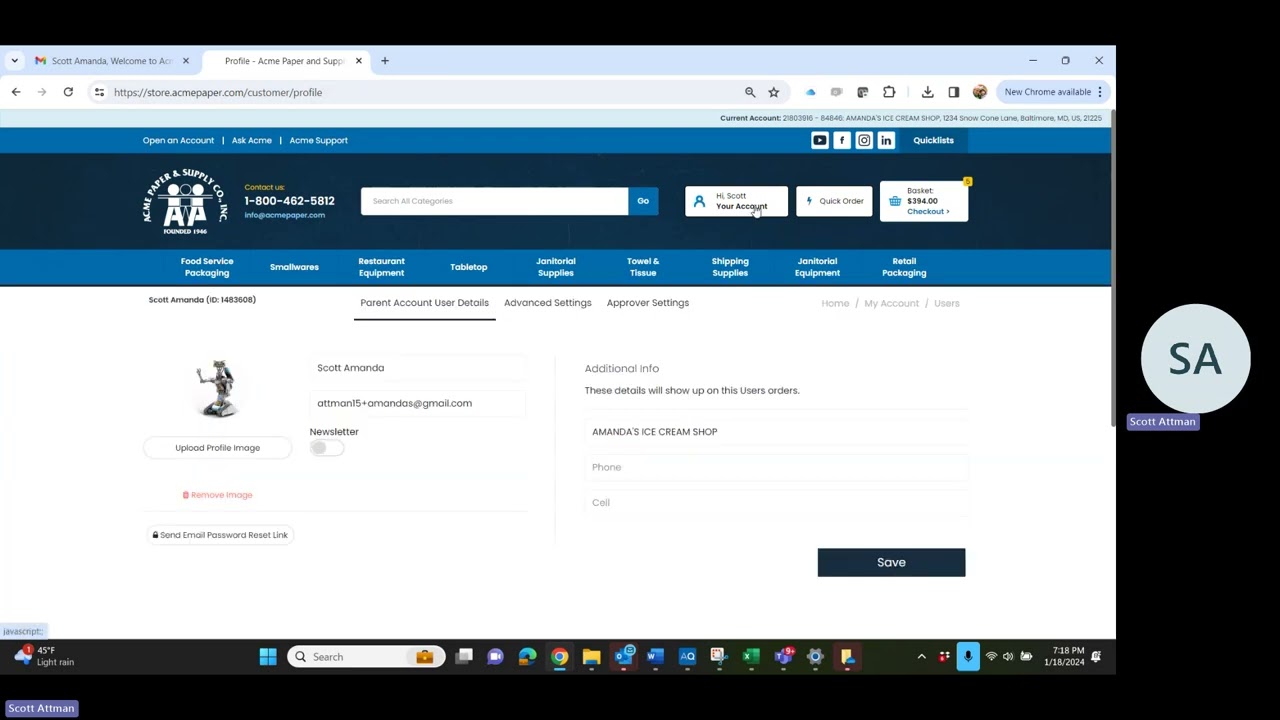Screen dimensions: 1280x720
Task: View site information icon in address bar
Action: [x=99, y=92]
